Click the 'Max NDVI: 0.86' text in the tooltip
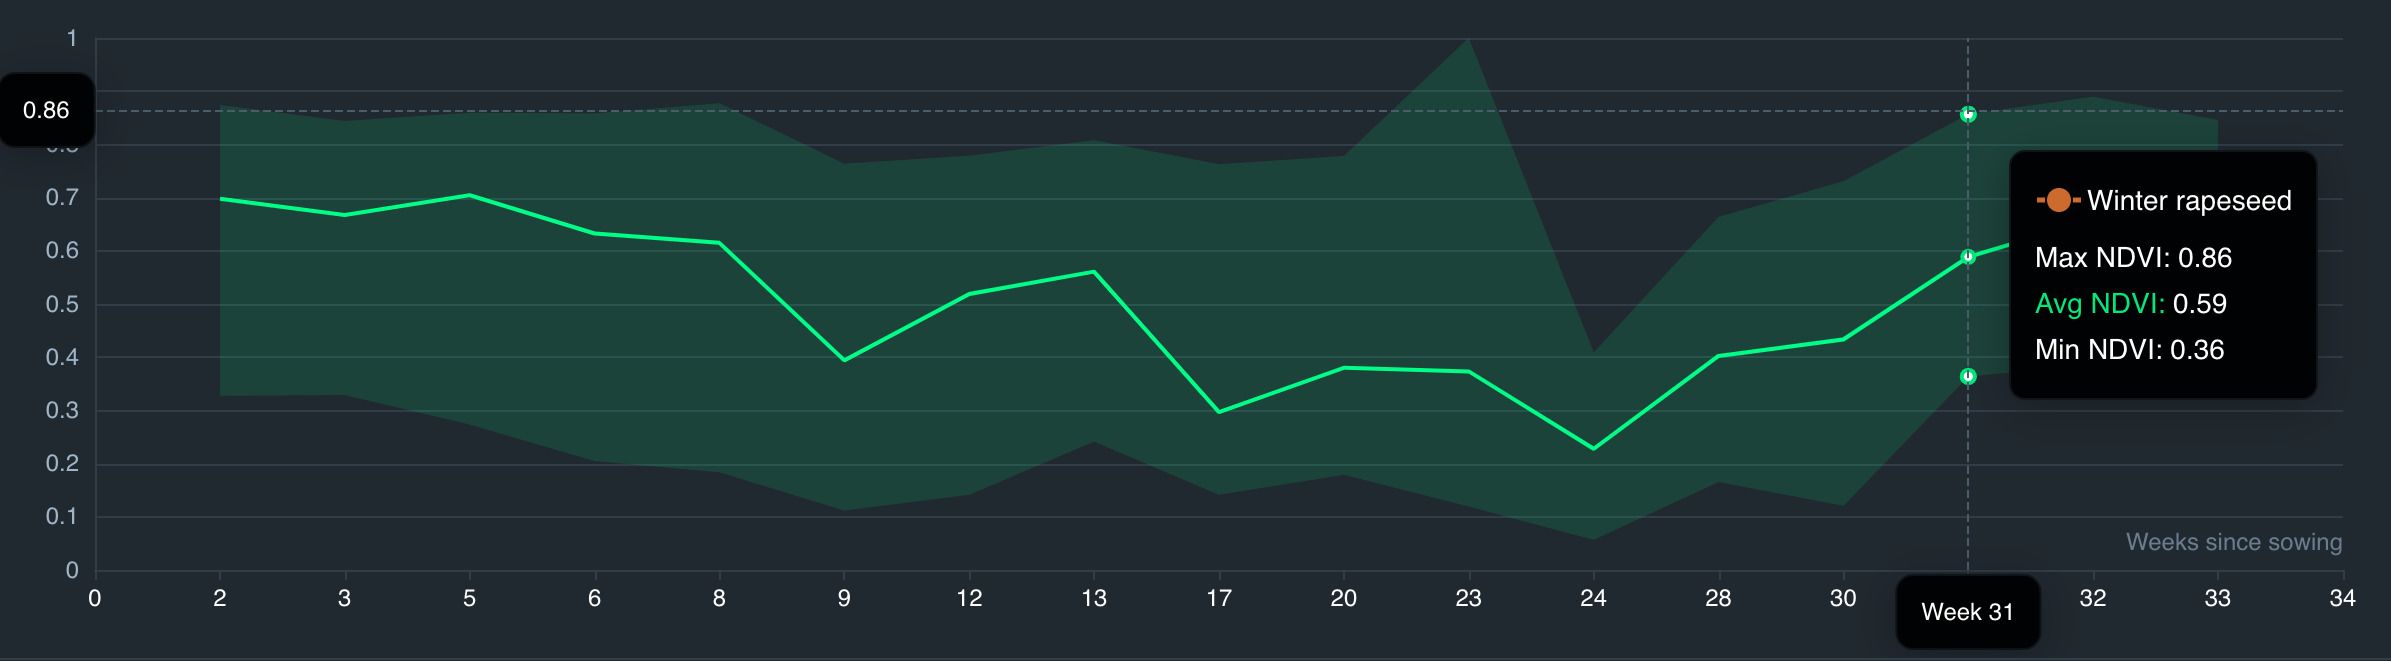 (2133, 258)
